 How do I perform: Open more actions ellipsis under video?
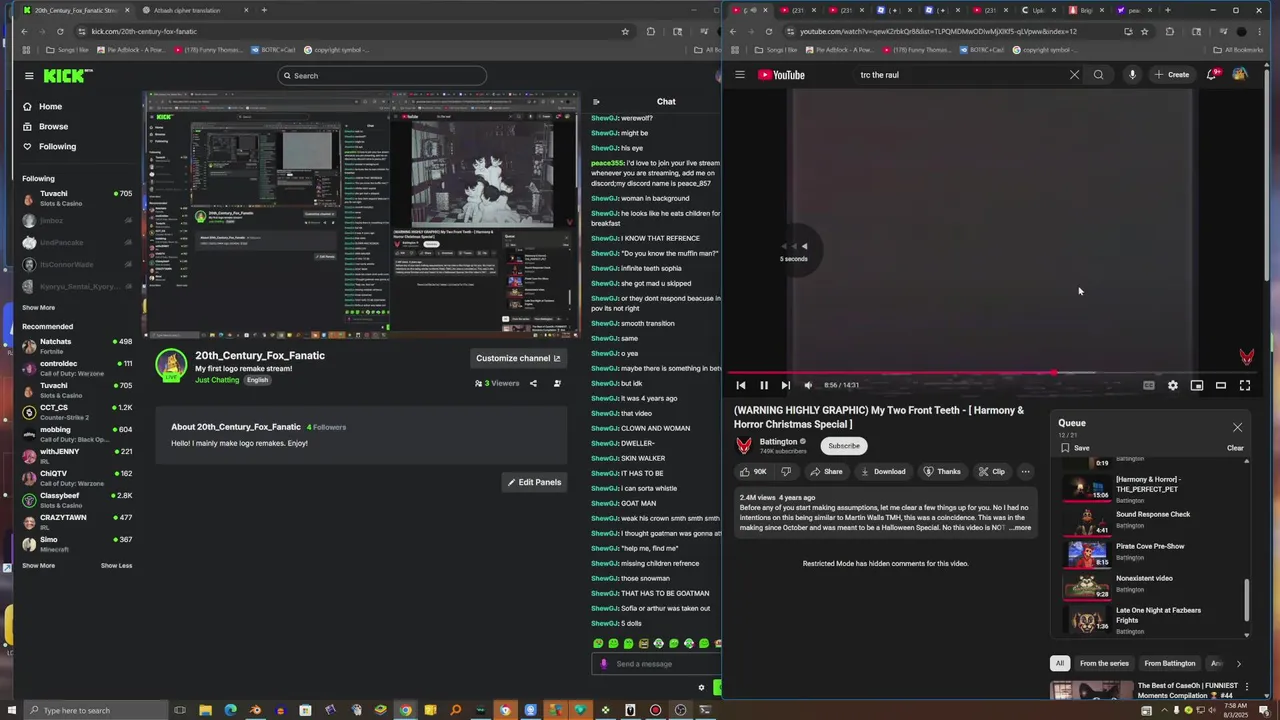click(1025, 472)
